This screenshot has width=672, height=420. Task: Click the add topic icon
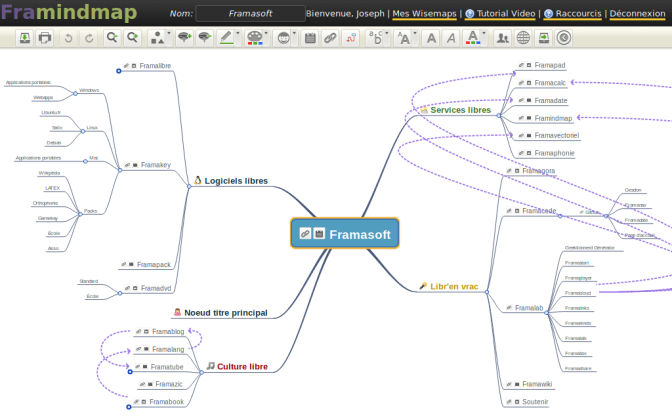pos(183,38)
